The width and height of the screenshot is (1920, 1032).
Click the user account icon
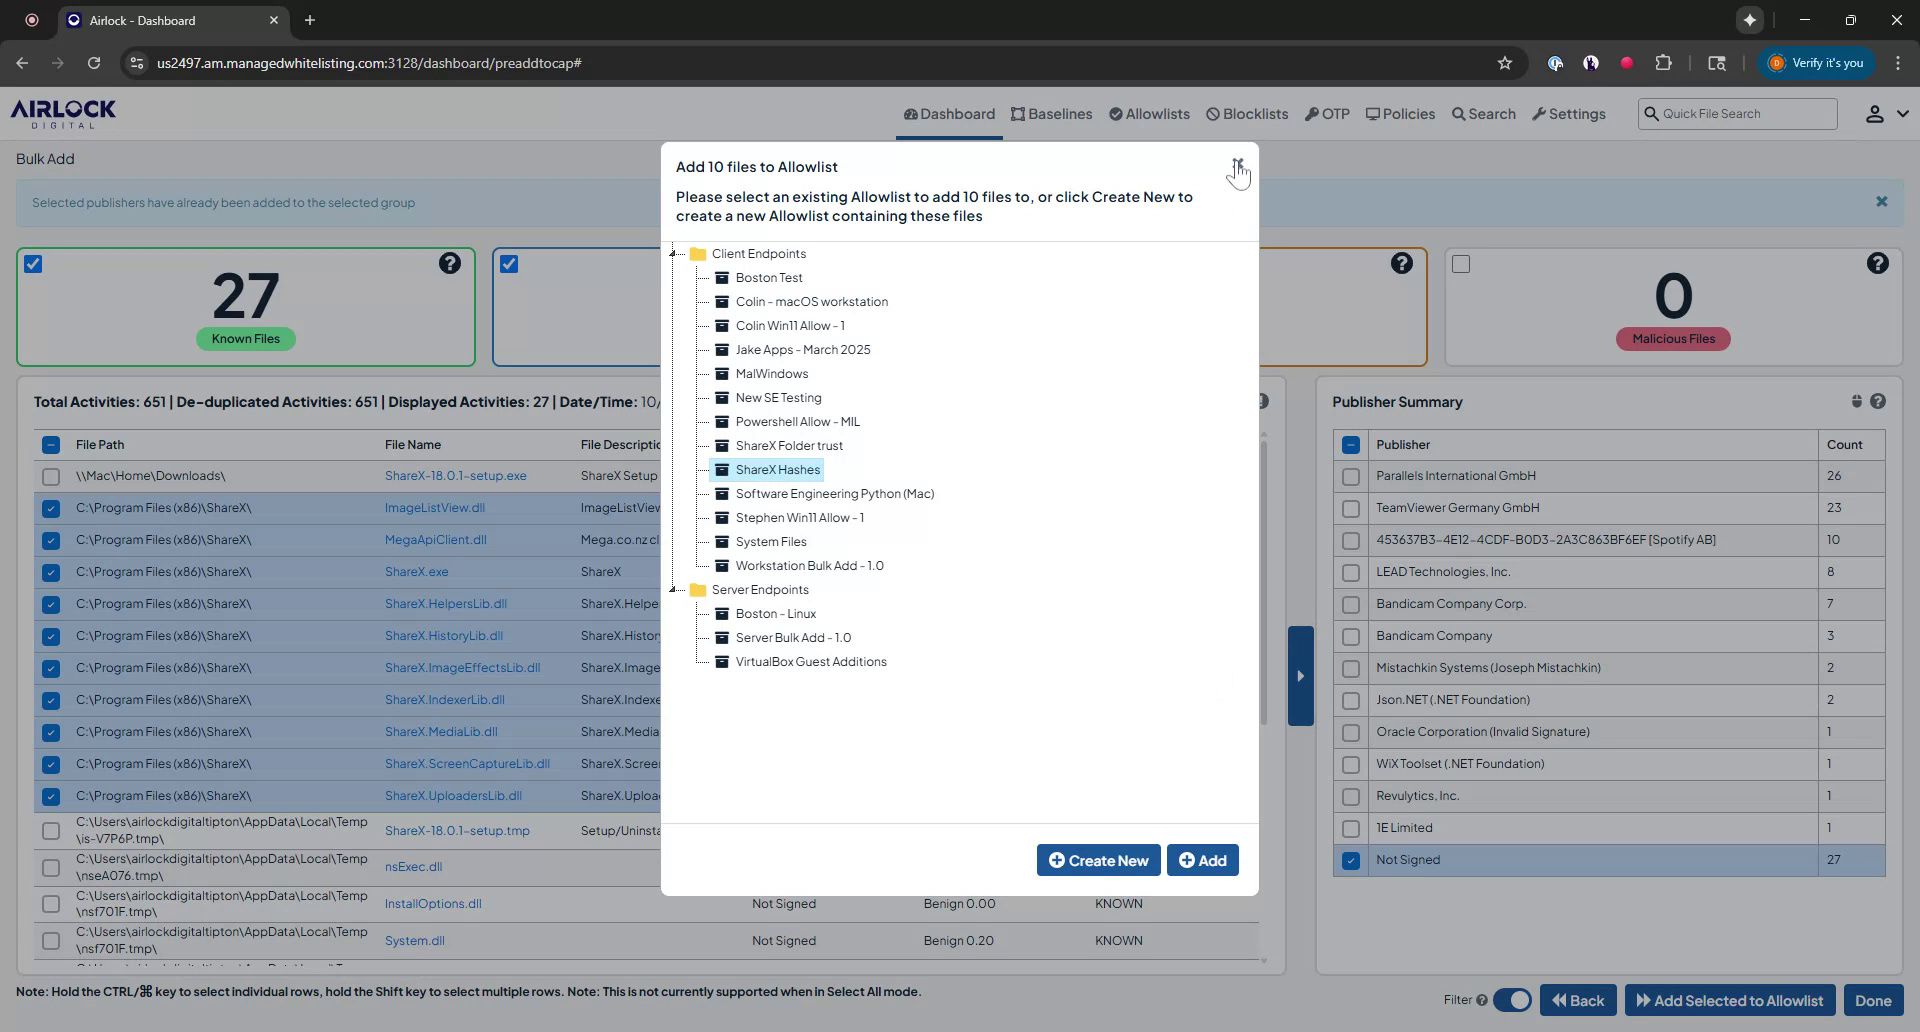(x=1874, y=114)
